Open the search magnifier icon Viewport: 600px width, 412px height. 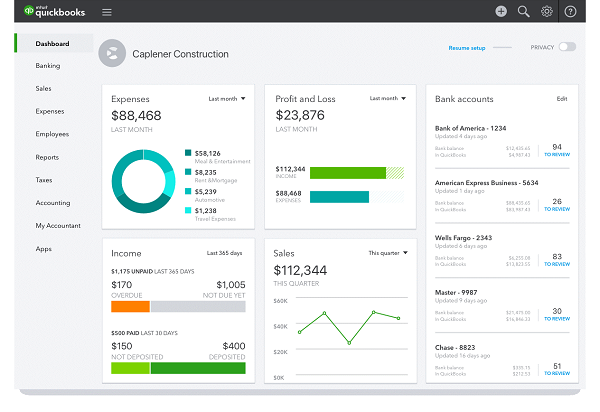523,11
